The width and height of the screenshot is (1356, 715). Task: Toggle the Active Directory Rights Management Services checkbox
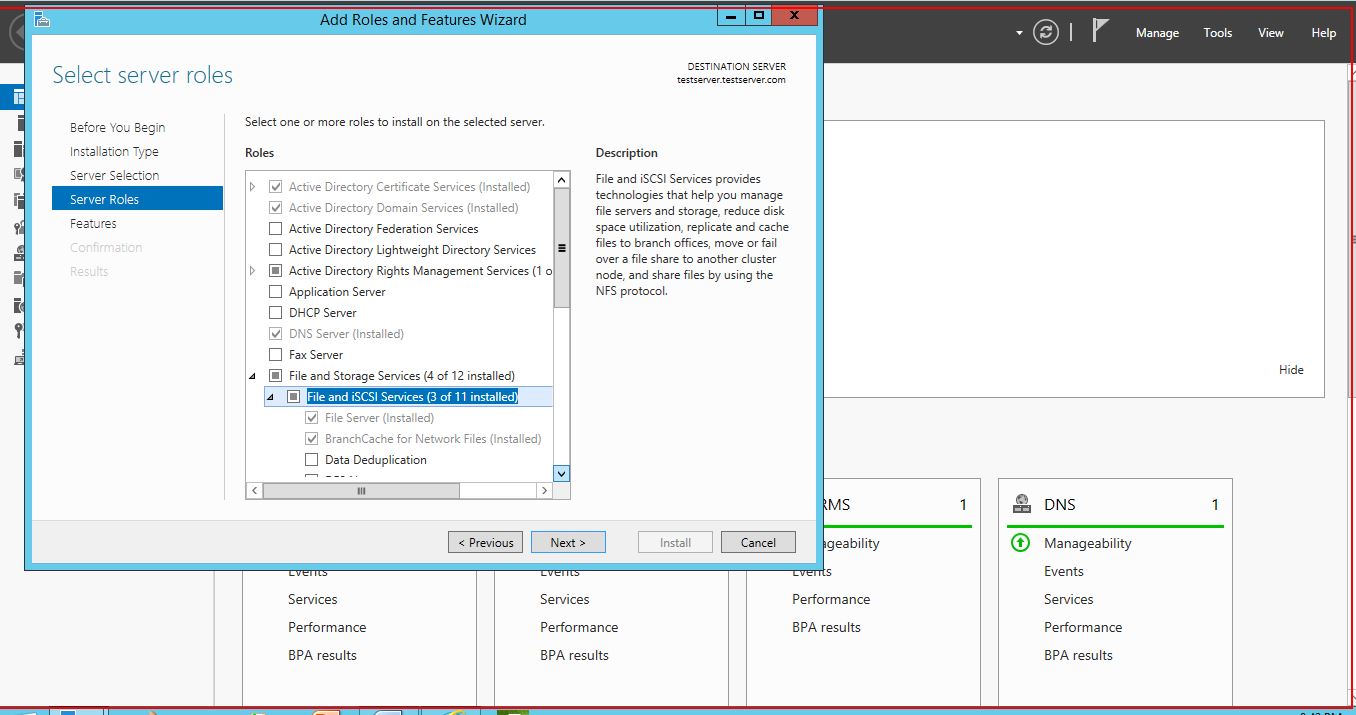(276, 271)
